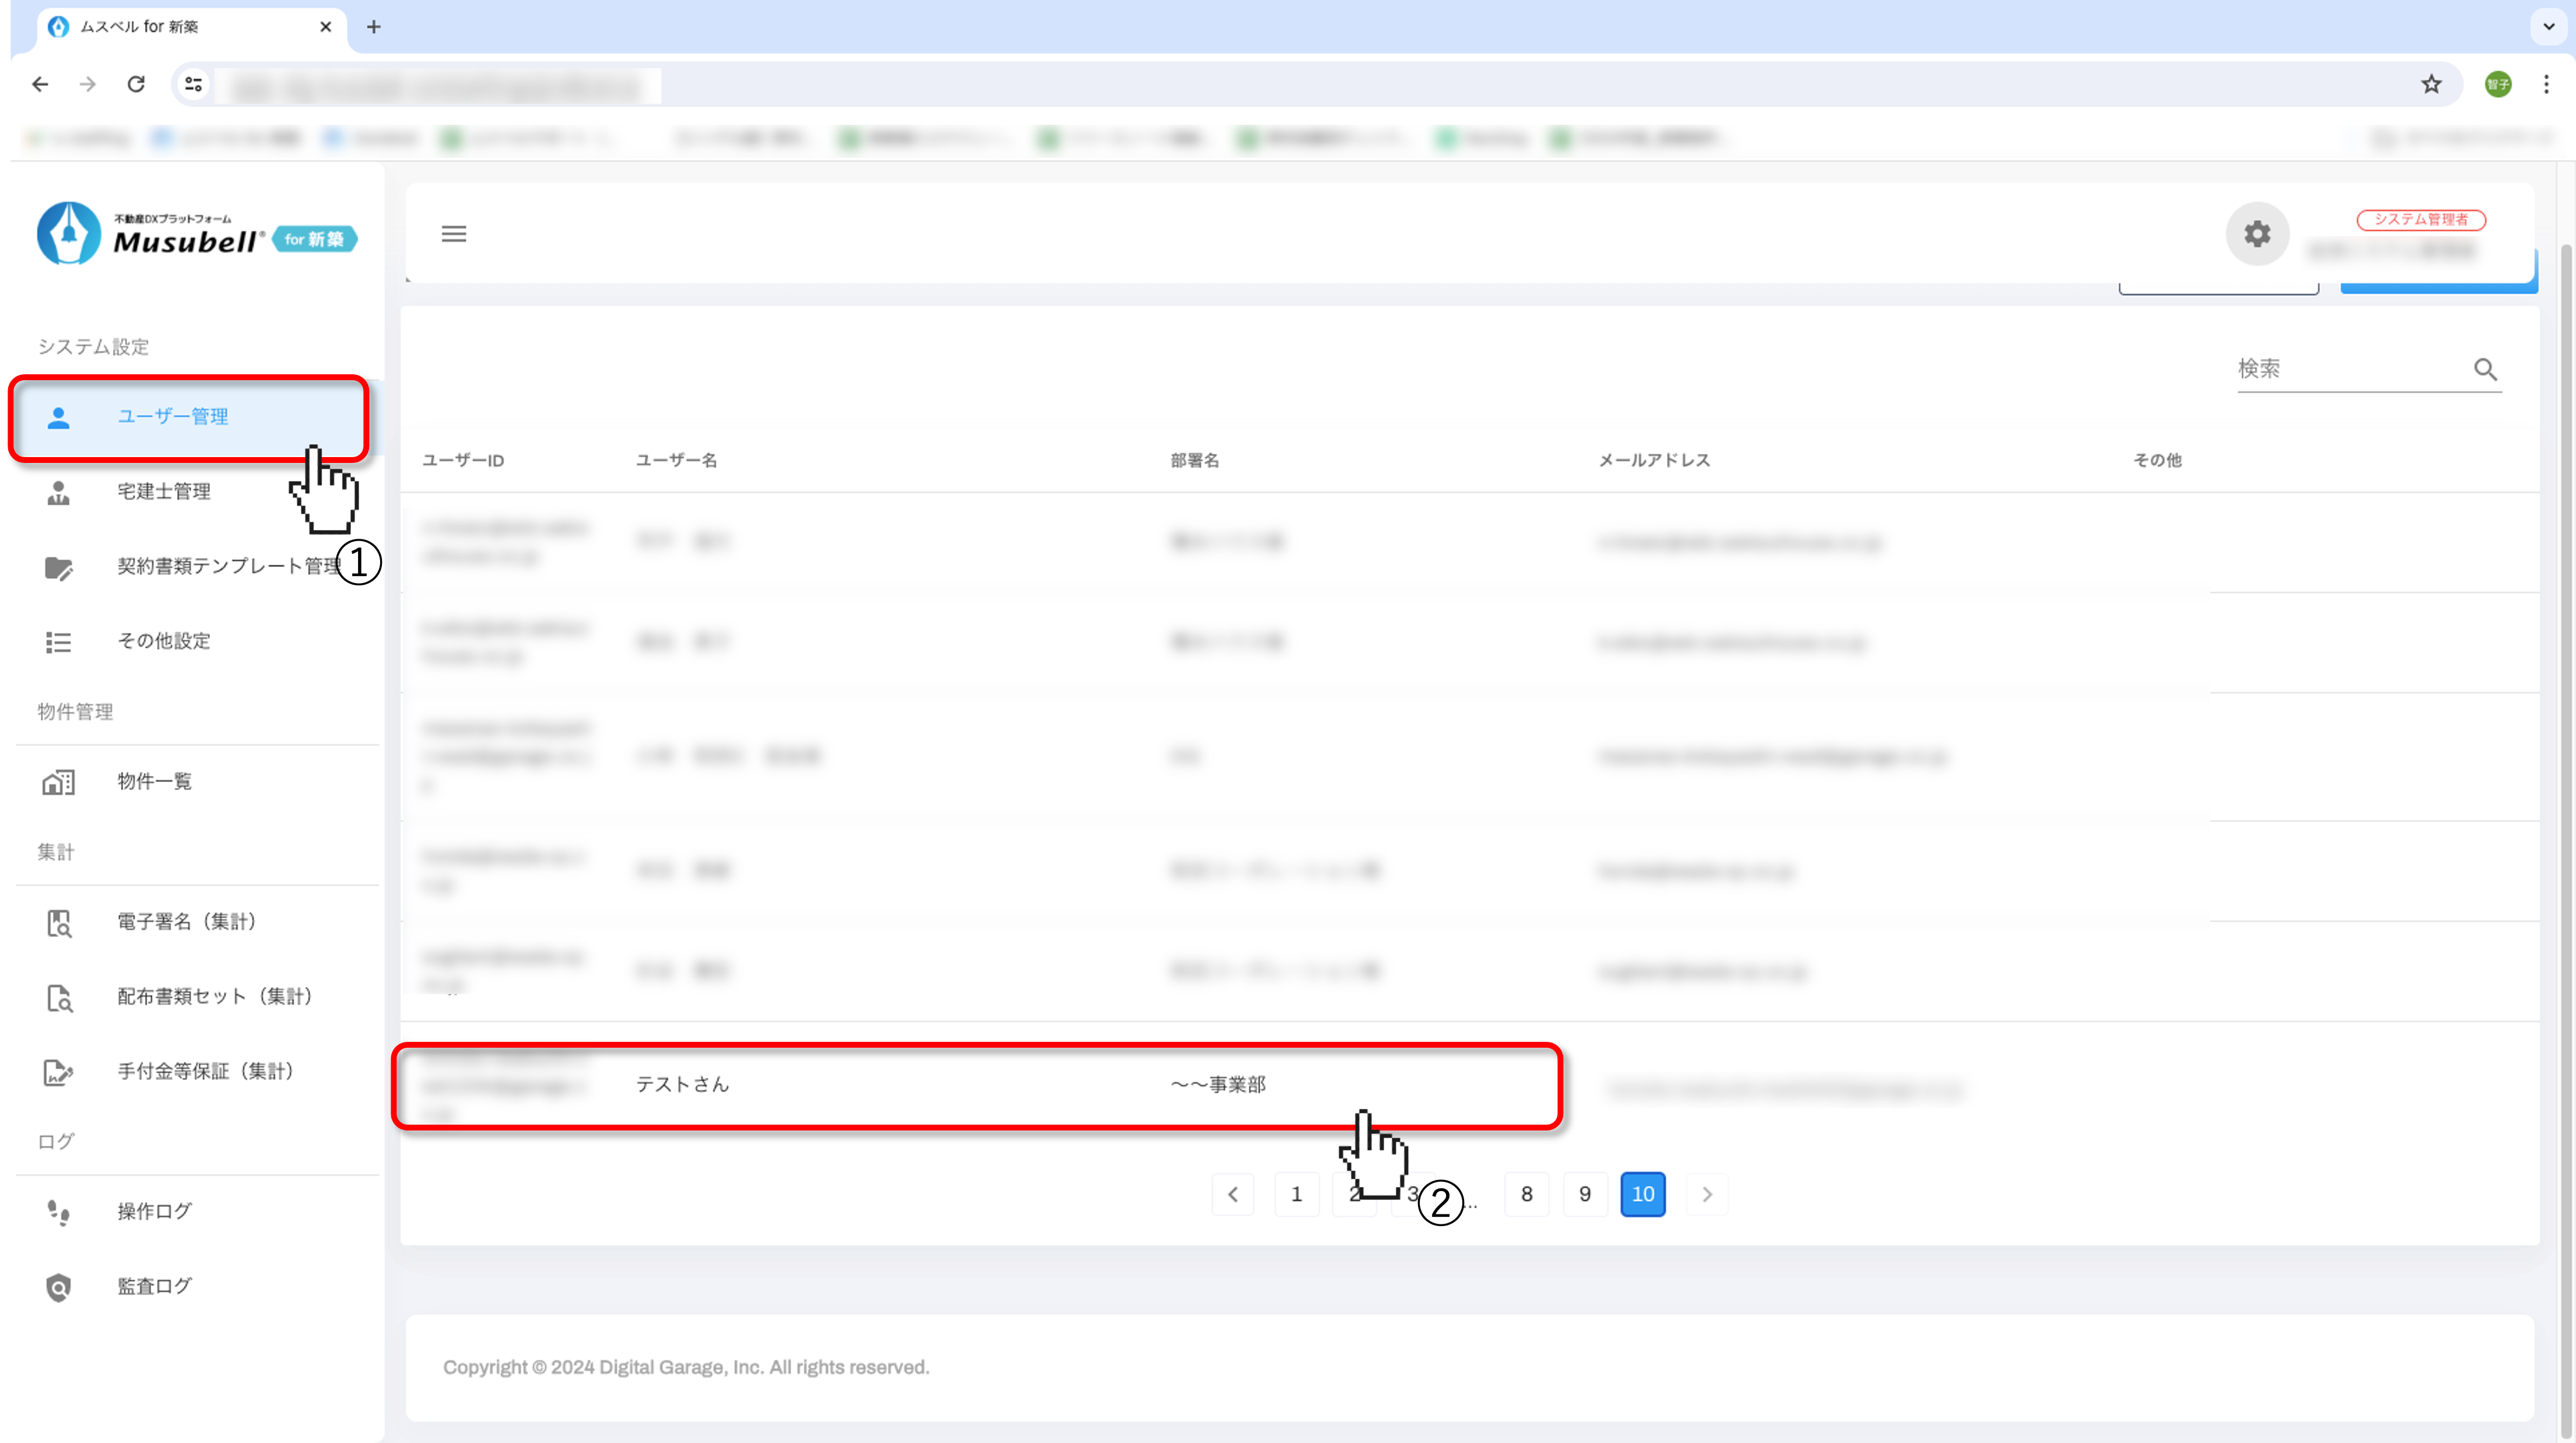Screen dimensions: 2576x1443
Task: Go to next page with right chevron
Action: pos(1707,1194)
